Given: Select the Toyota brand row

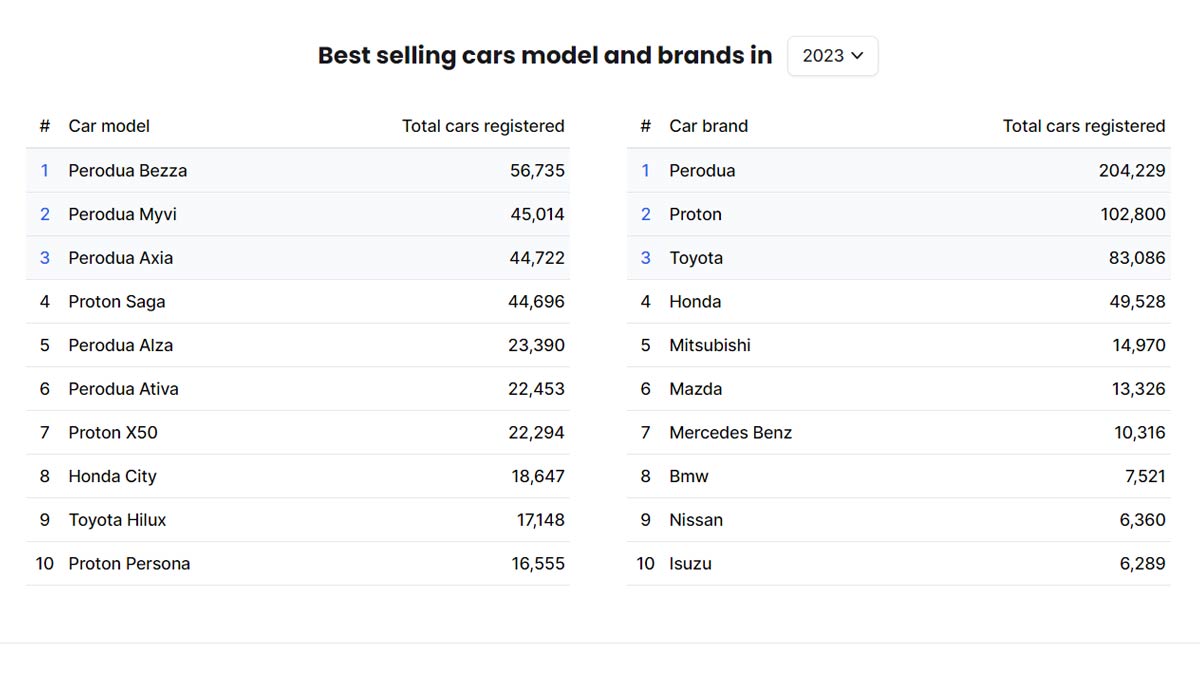Looking at the screenshot, I should (x=696, y=258).
